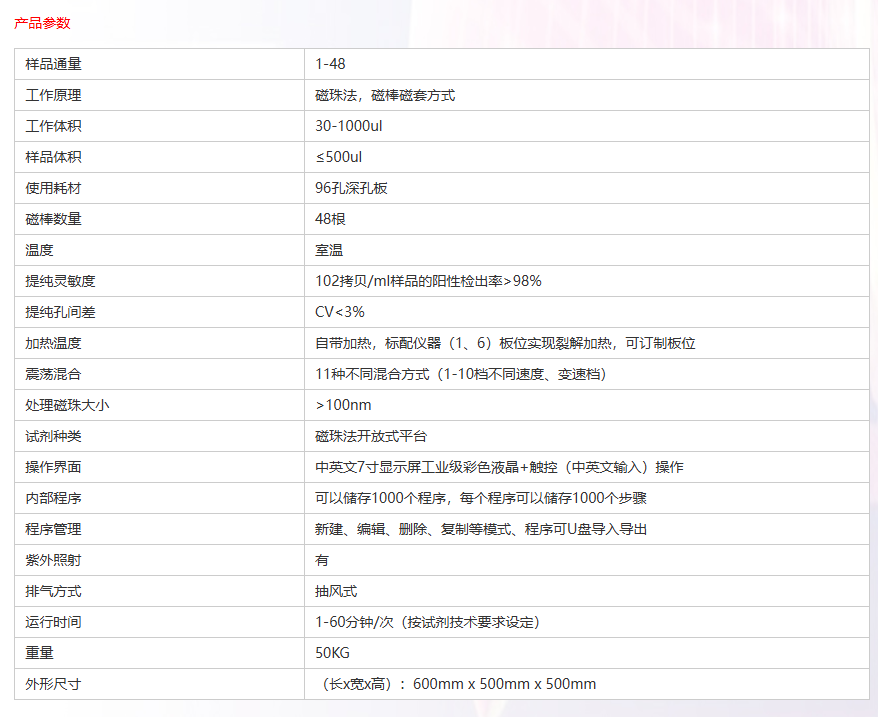
Task: Click the 磁棒数量 row label
Action: point(53,219)
